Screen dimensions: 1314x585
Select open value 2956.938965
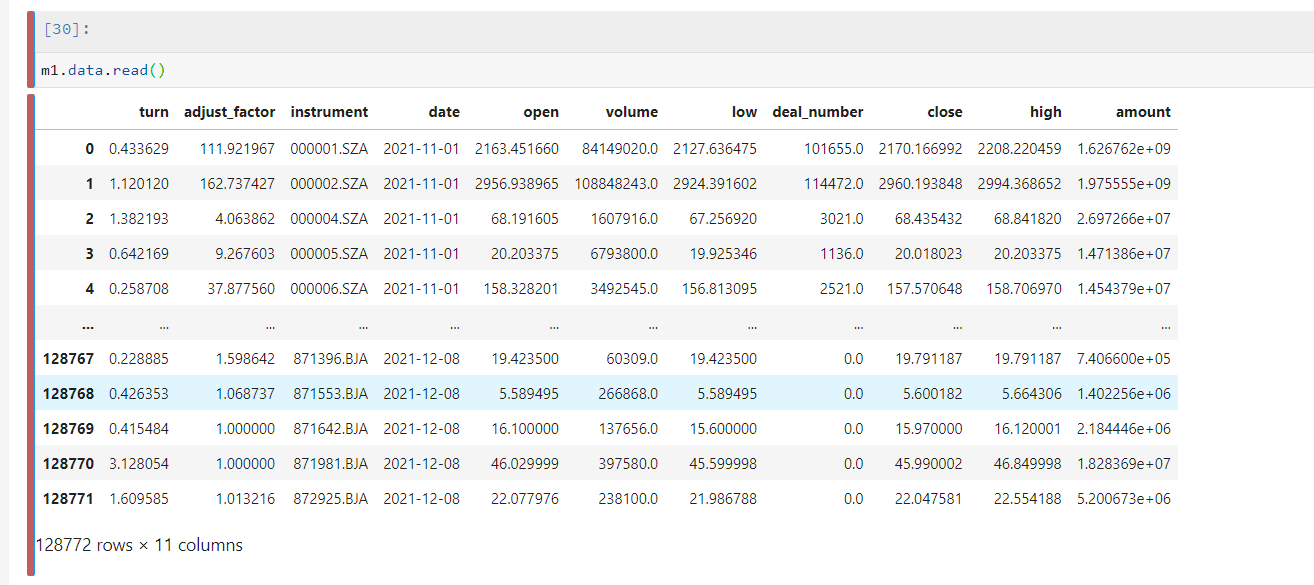tap(517, 184)
